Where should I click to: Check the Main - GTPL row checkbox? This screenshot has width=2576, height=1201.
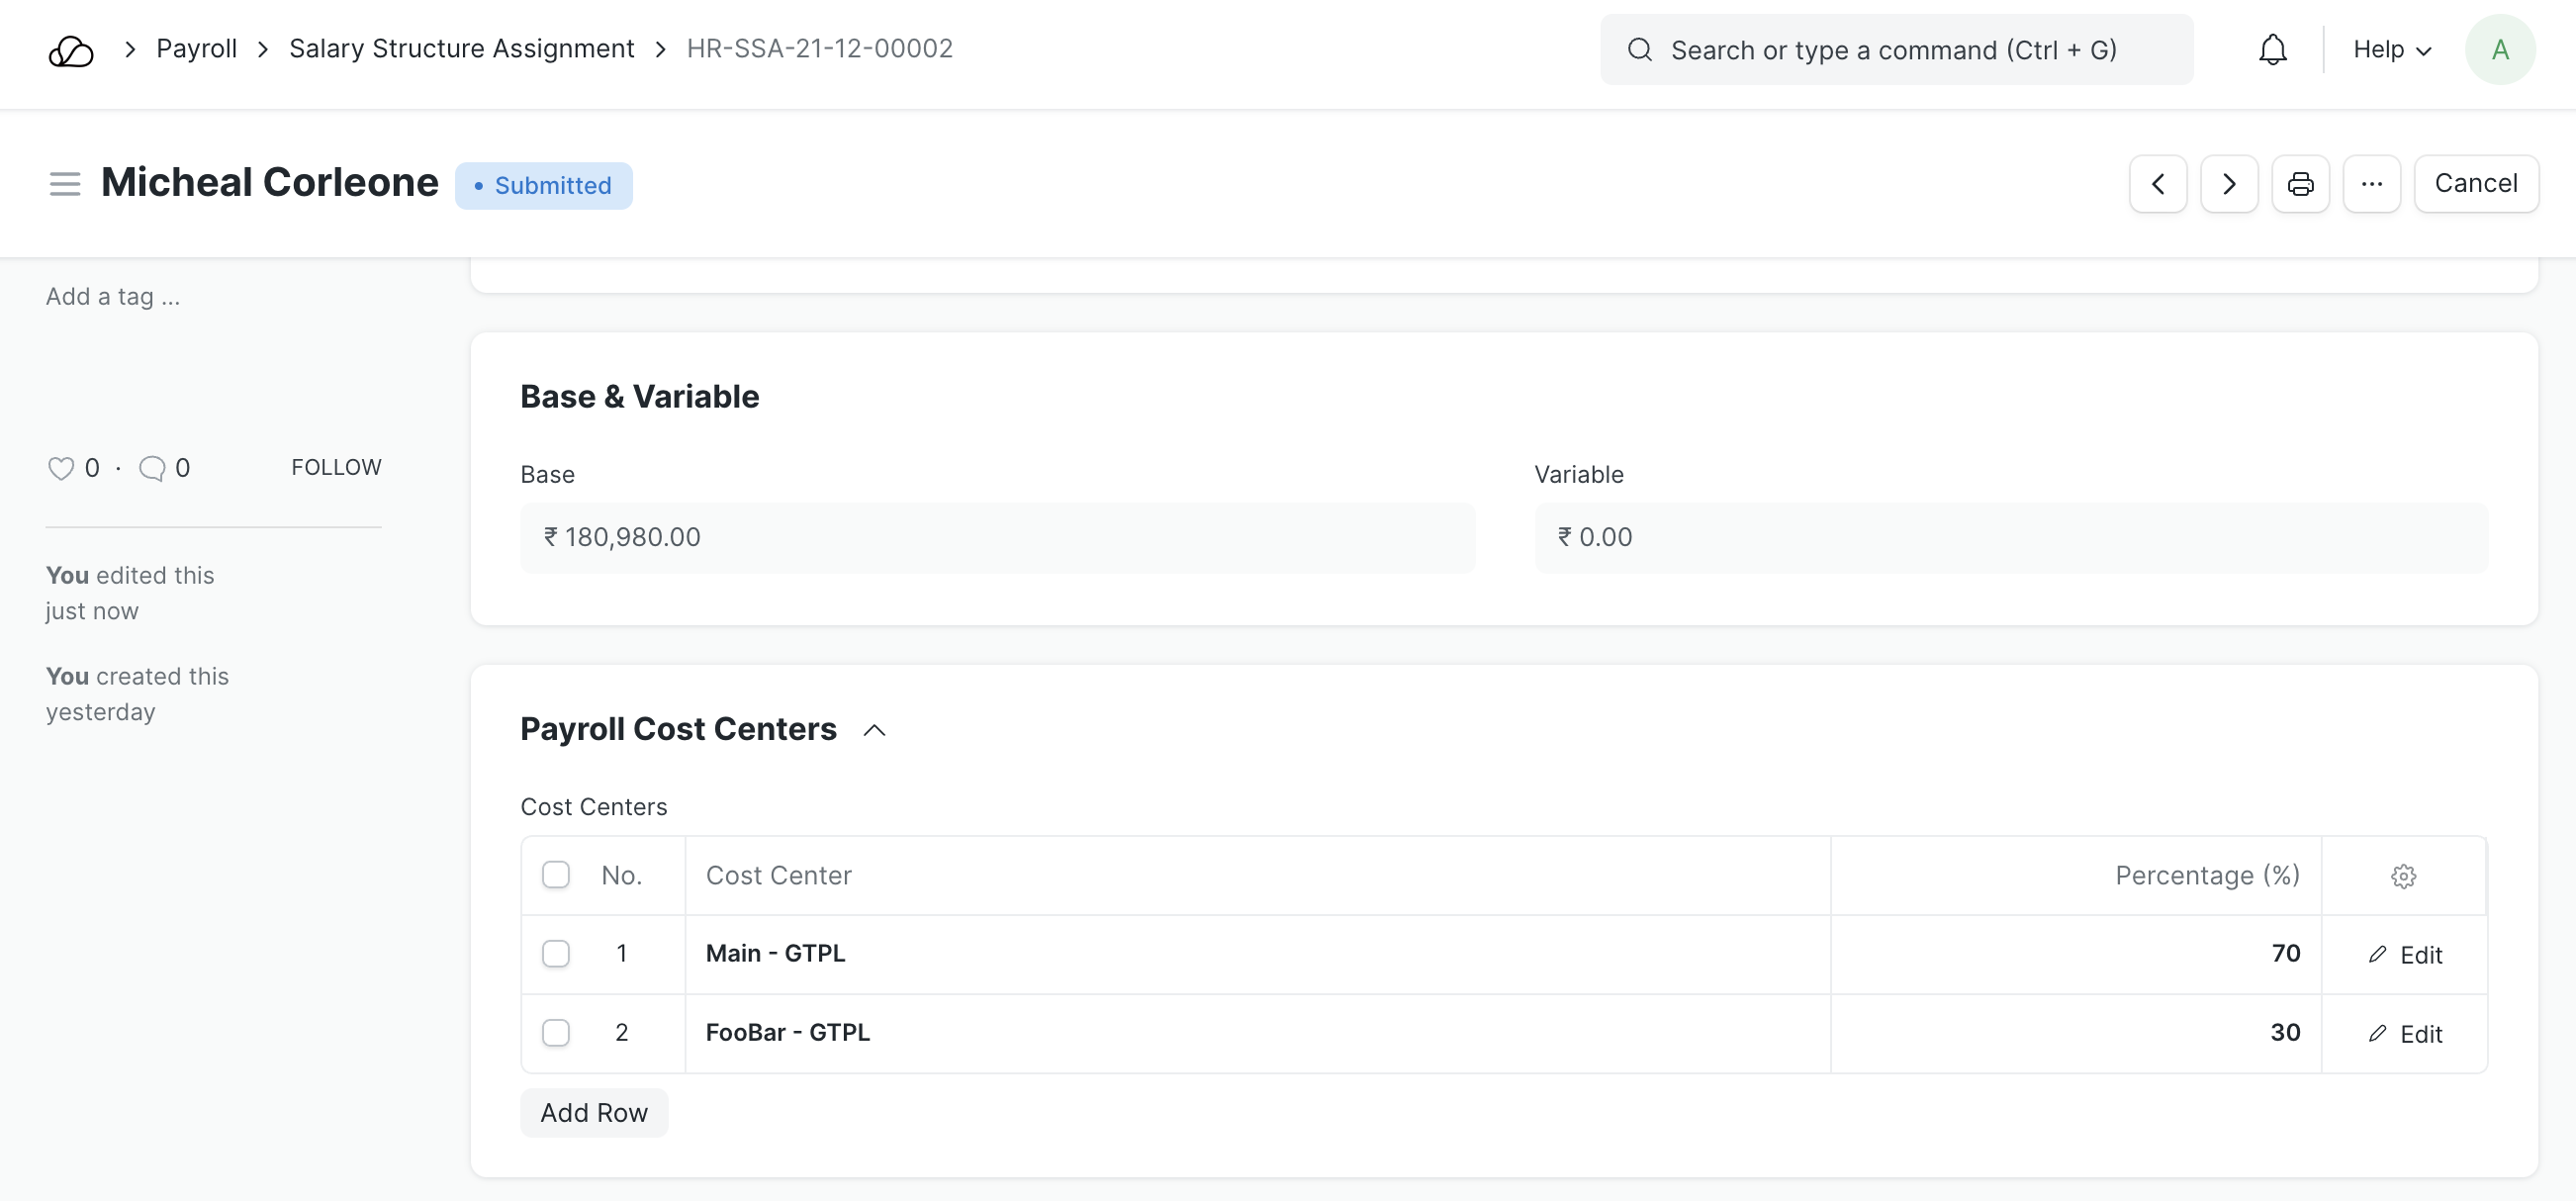click(556, 954)
